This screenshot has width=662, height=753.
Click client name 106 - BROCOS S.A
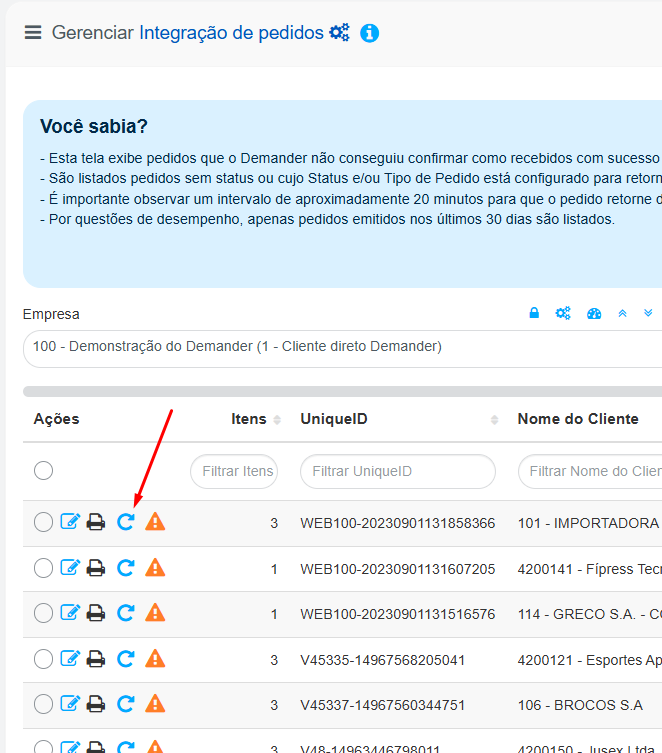coord(580,705)
